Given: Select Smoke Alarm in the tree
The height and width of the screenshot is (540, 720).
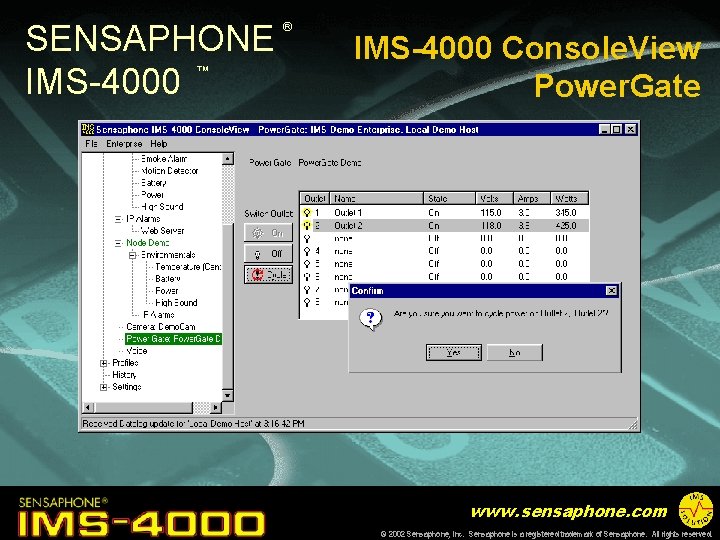Looking at the screenshot, I should [x=164, y=159].
